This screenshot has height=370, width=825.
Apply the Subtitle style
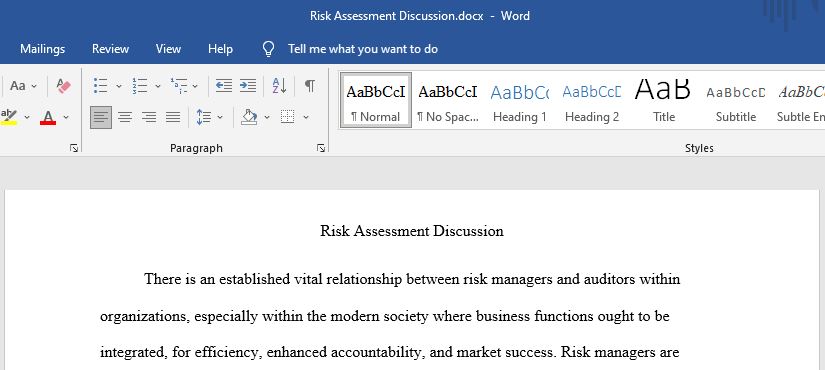point(736,101)
